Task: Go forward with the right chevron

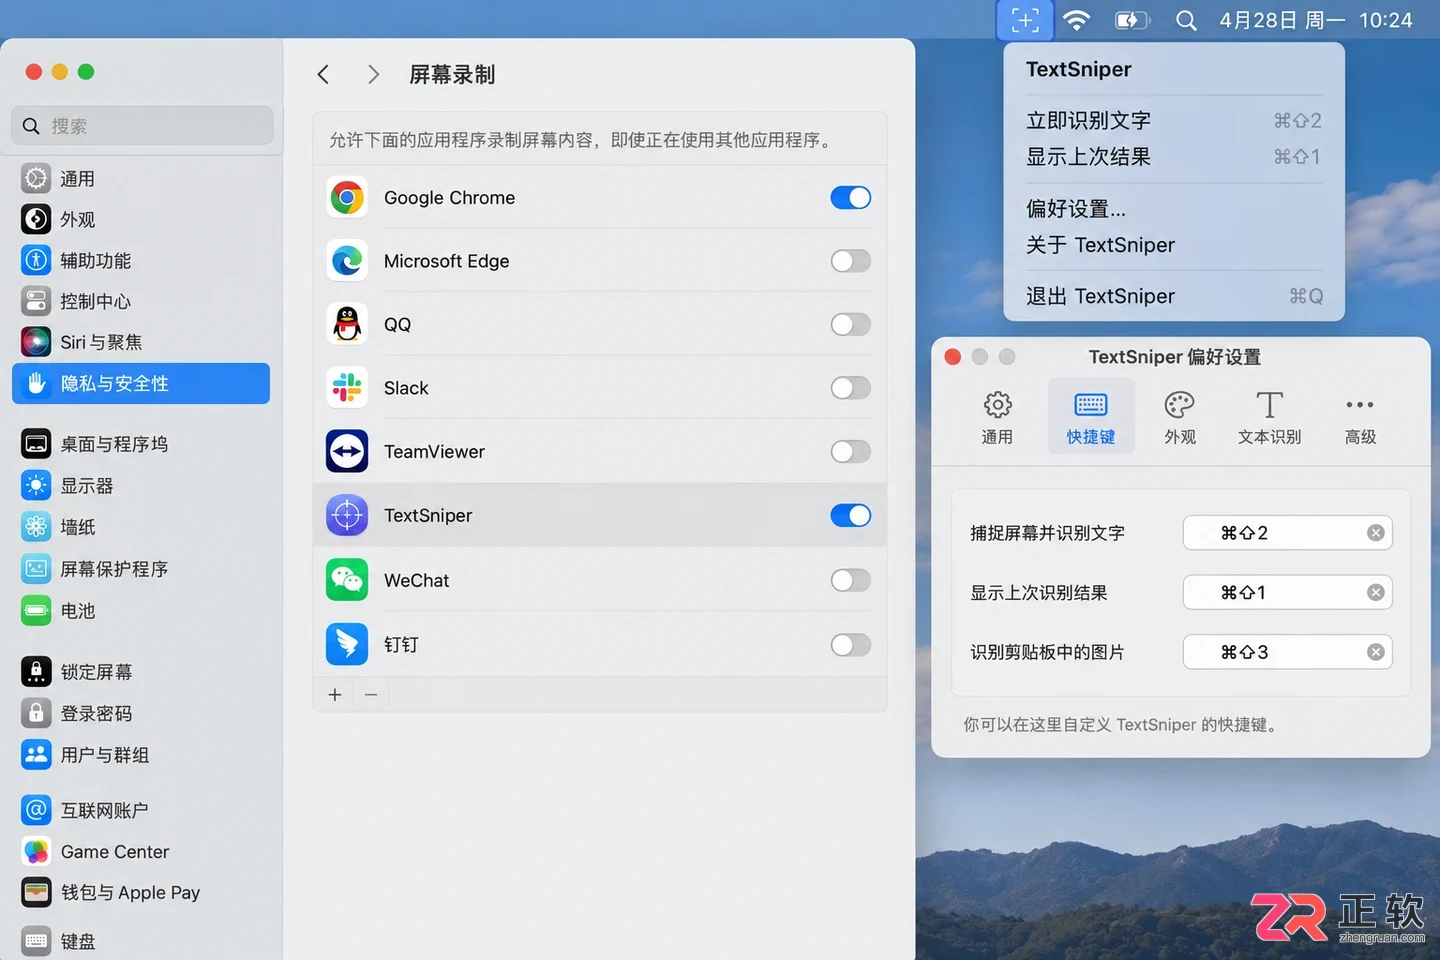Action: (x=373, y=75)
